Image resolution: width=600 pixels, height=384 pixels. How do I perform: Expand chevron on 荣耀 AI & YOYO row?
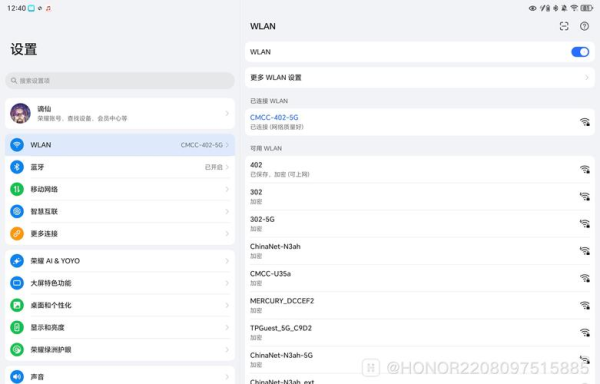coord(227,261)
